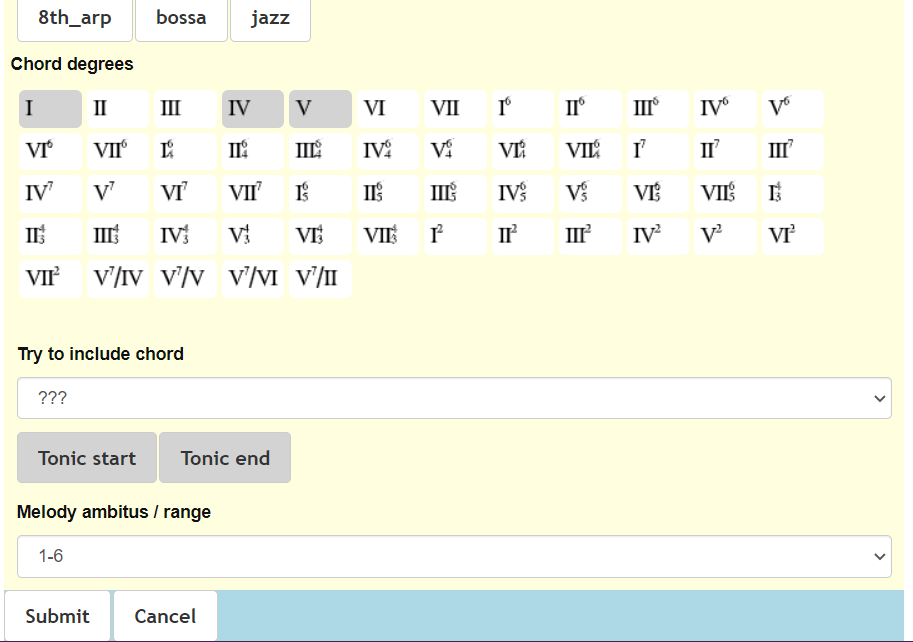The image size is (913, 642).
Task: Deselect the highlighted IV chord degree
Action: coord(253,109)
